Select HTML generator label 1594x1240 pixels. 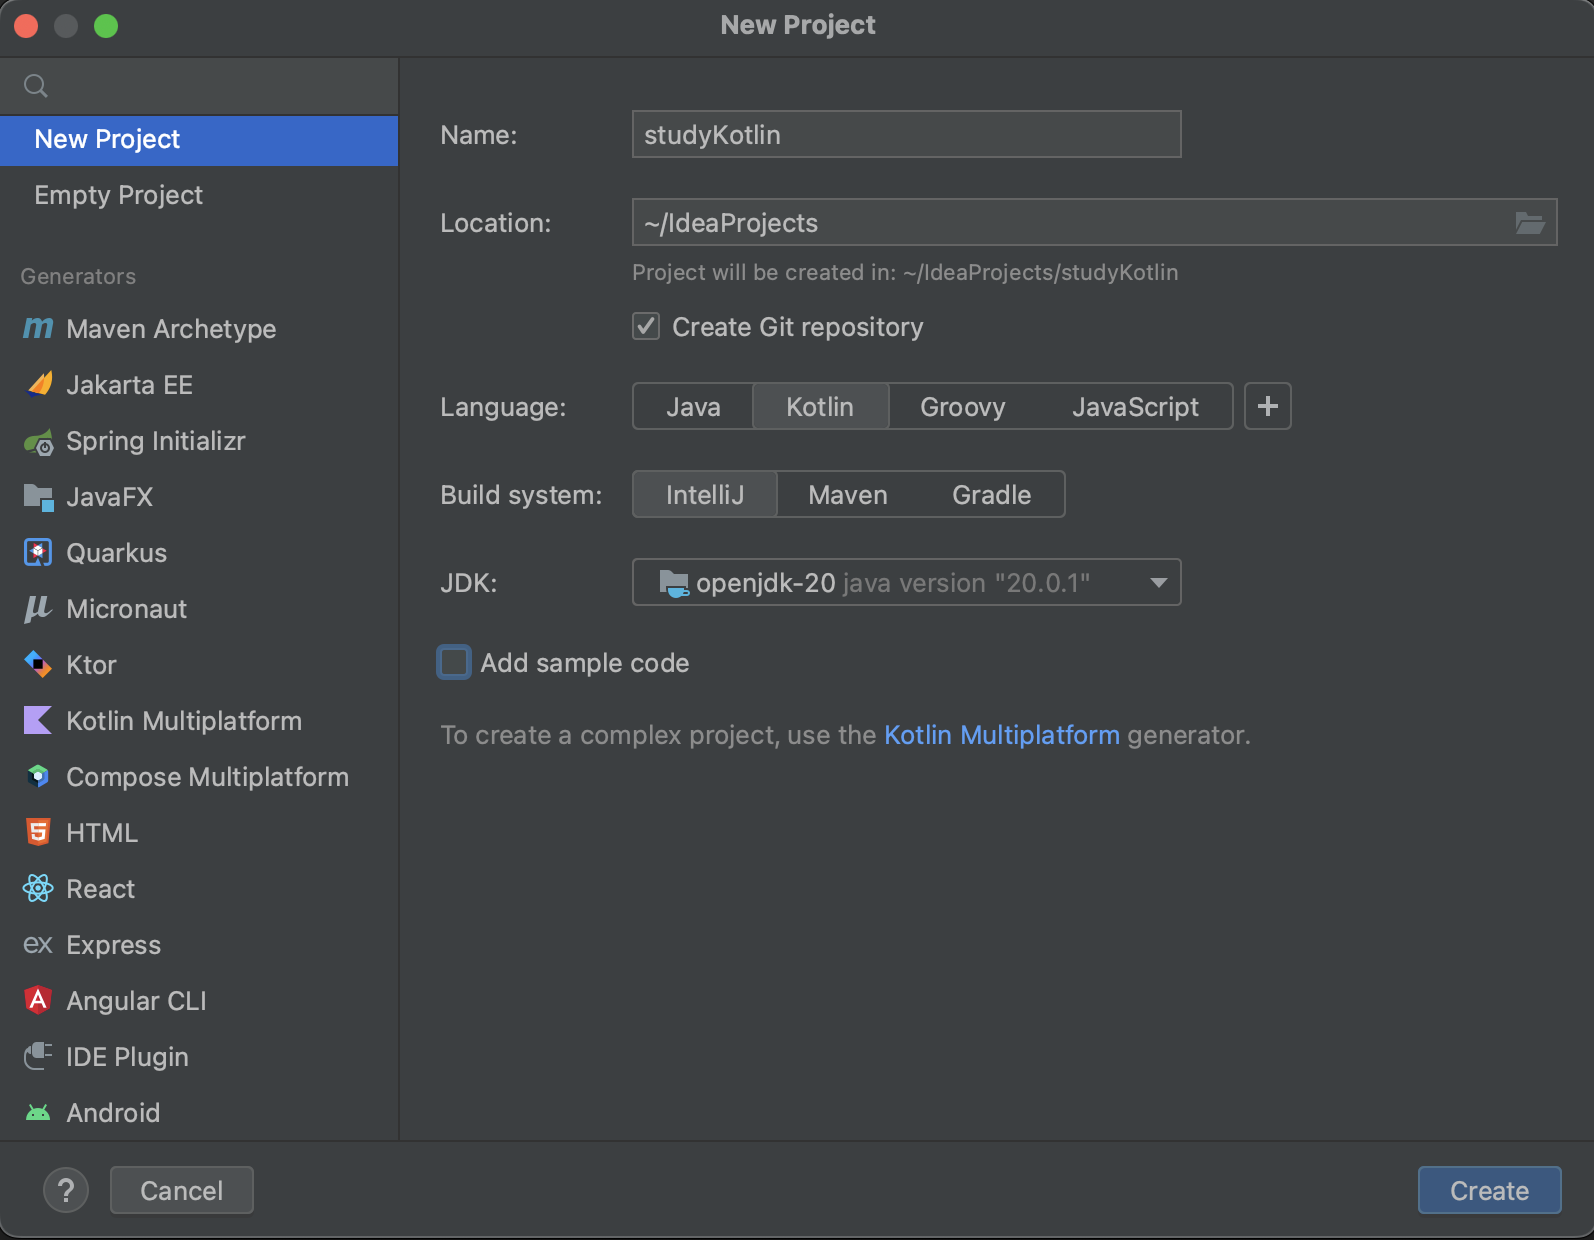coord(102,833)
